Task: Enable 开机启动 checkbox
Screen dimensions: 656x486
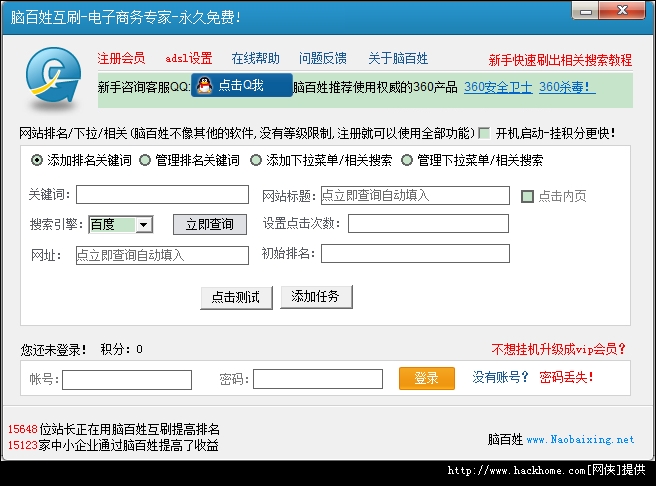Action: [x=484, y=133]
